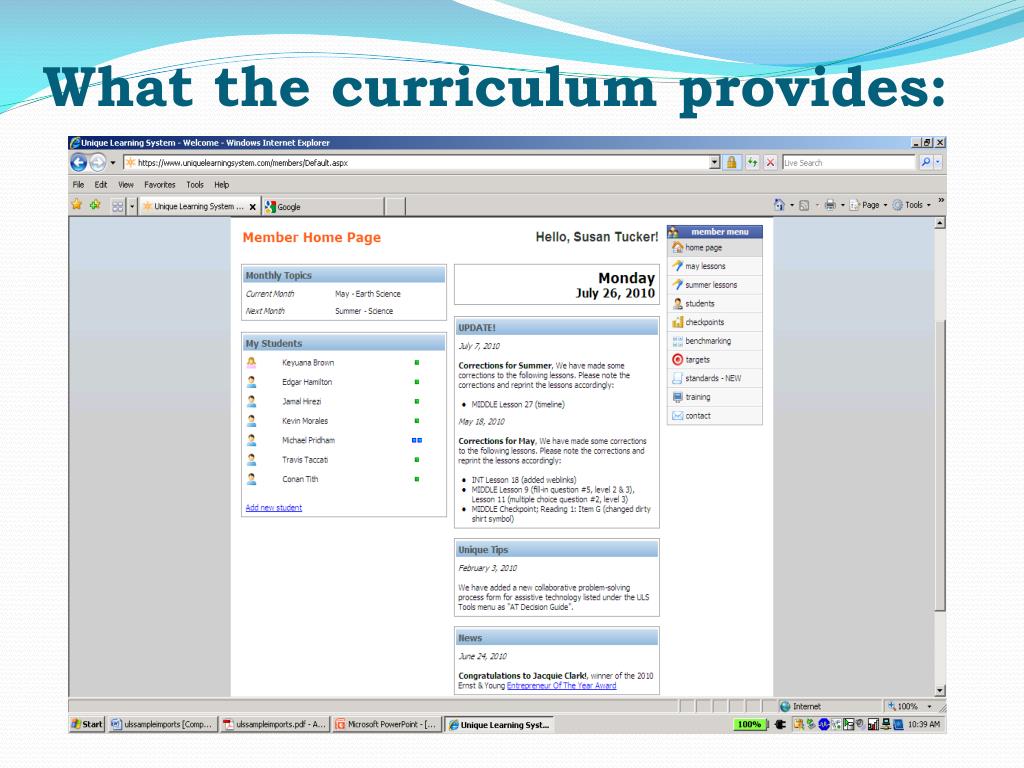1024x768 pixels.
Task: Open the Tools toolbar dropdown
Action: click(912, 205)
